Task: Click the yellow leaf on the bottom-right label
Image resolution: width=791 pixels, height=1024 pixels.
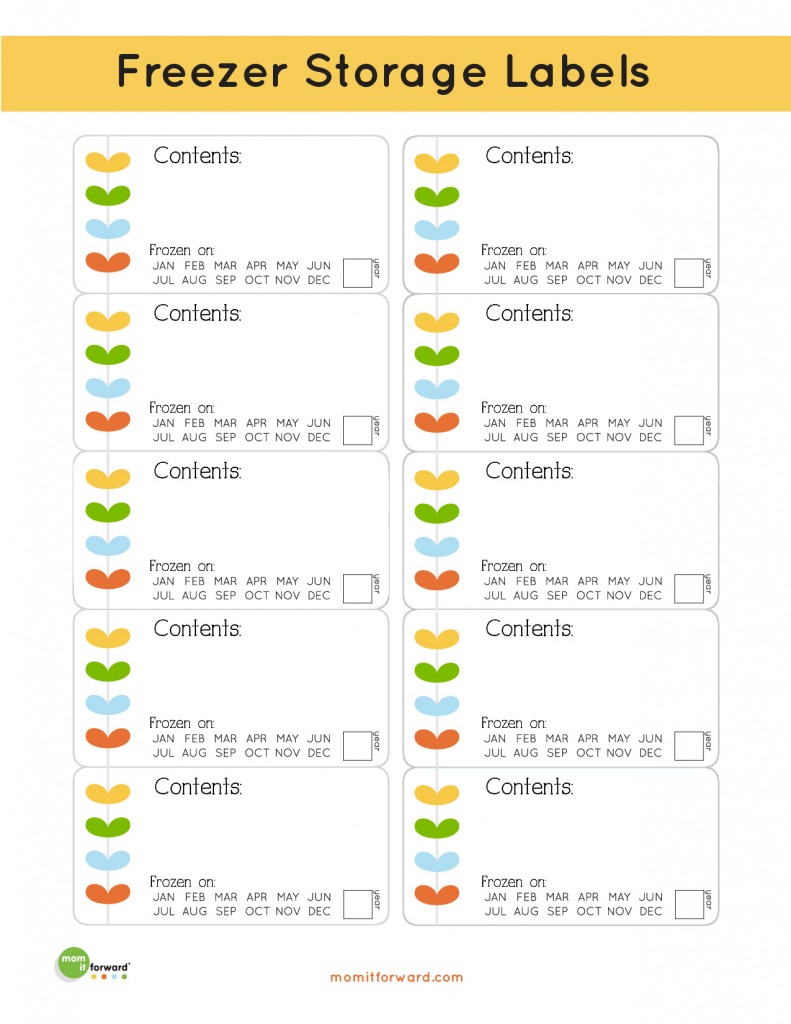Action: click(x=437, y=795)
